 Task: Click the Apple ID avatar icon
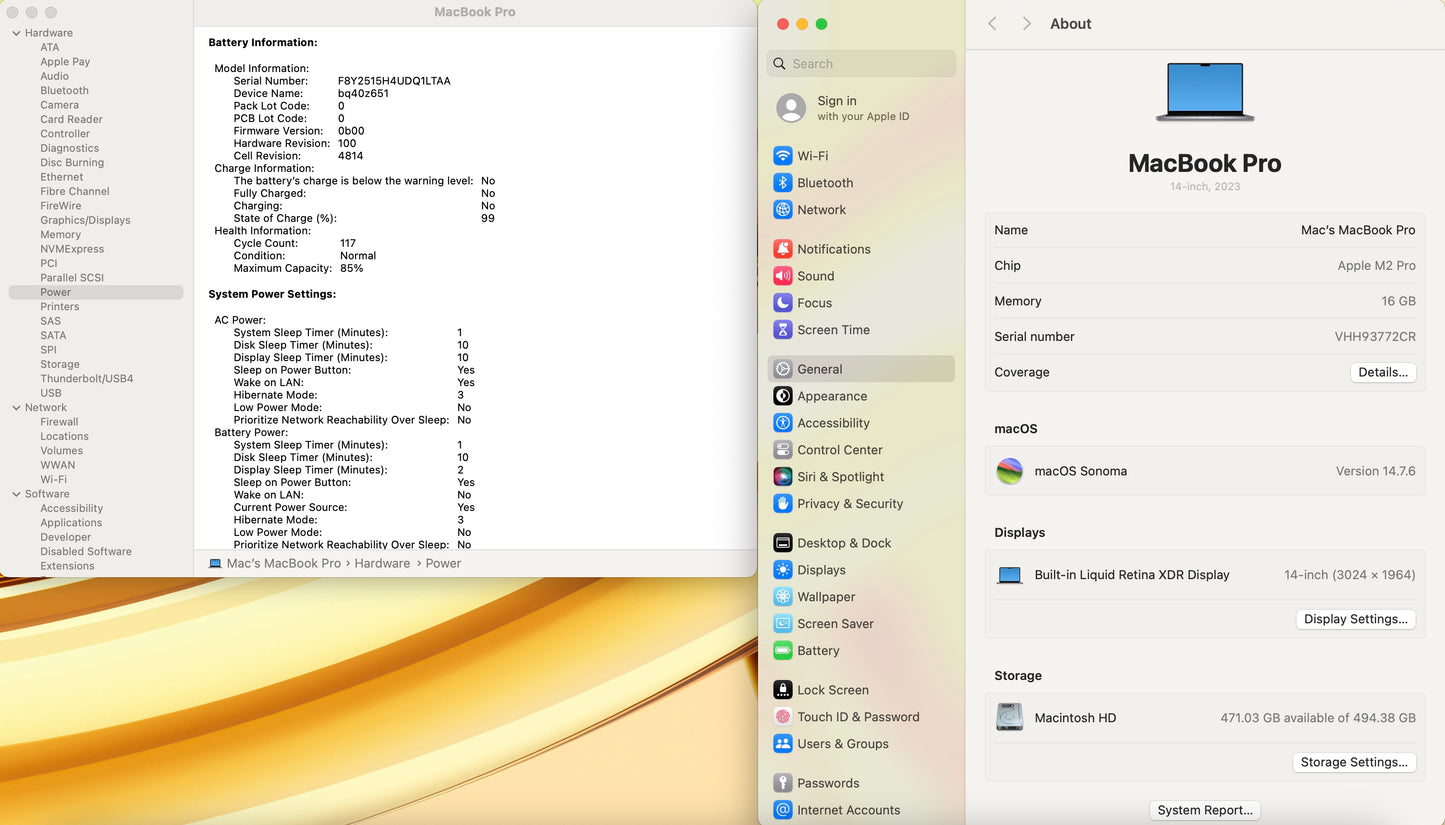click(791, 108)
